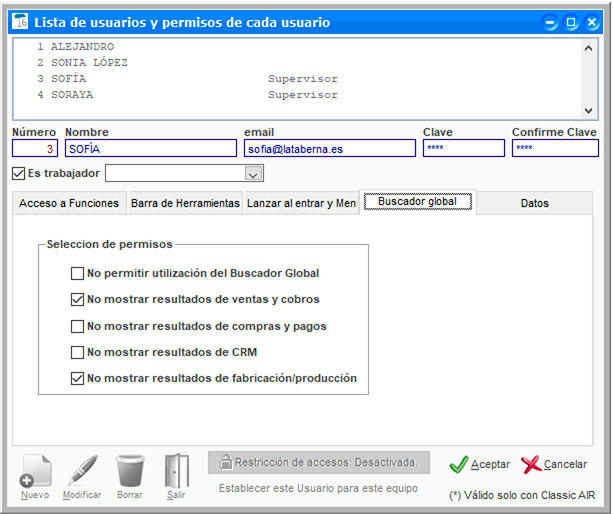Switch to Acceso a Funciones tab

pyautogui.click(x=69, y=203)
